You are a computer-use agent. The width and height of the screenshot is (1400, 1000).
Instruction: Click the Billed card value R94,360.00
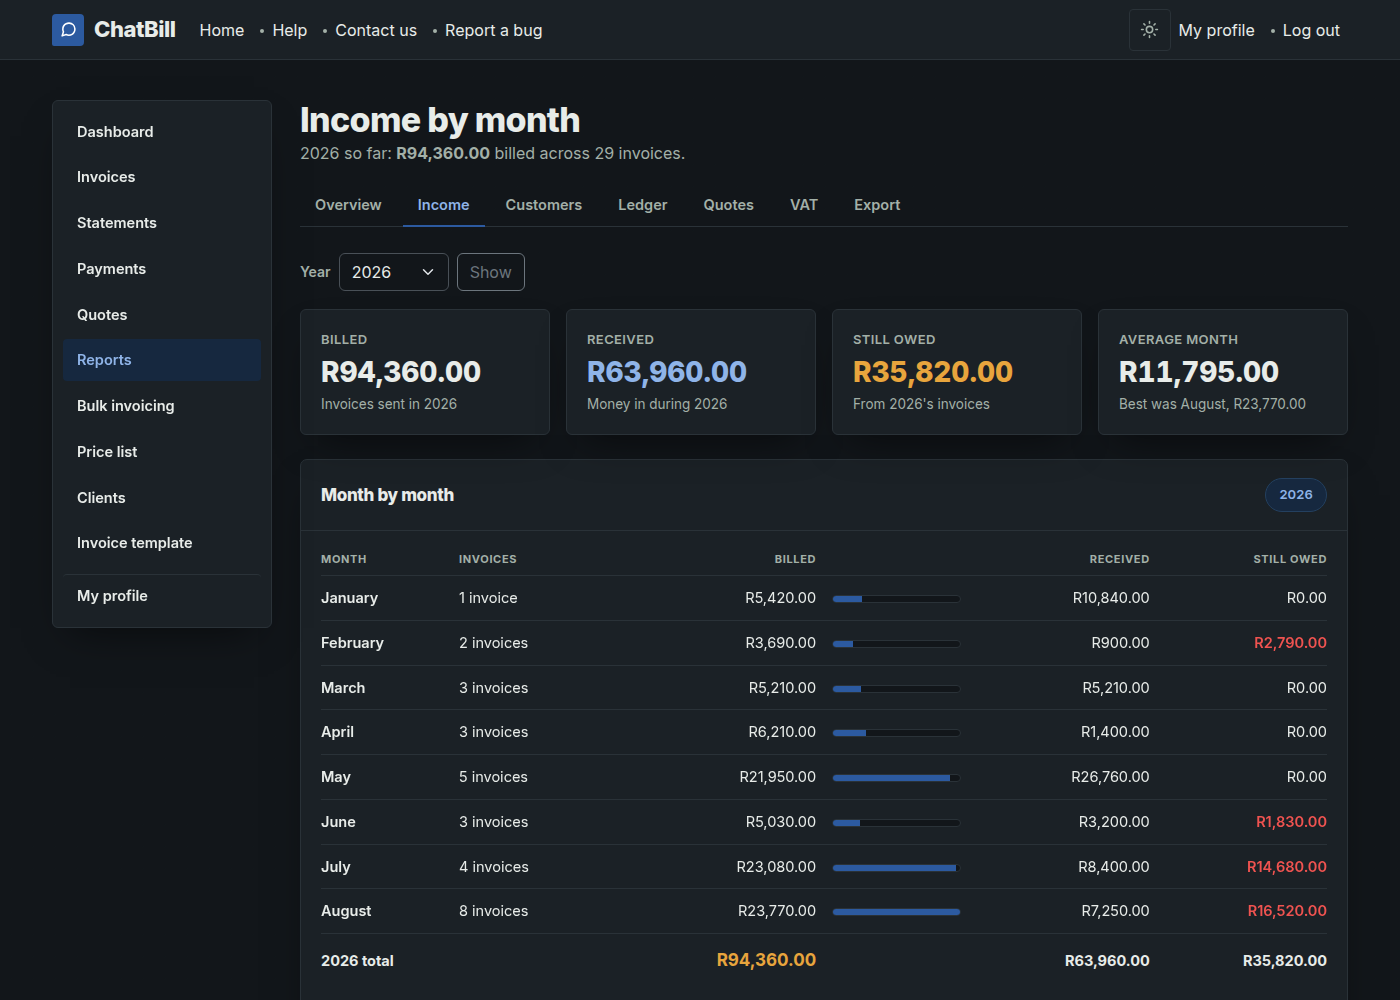(401, 372)
